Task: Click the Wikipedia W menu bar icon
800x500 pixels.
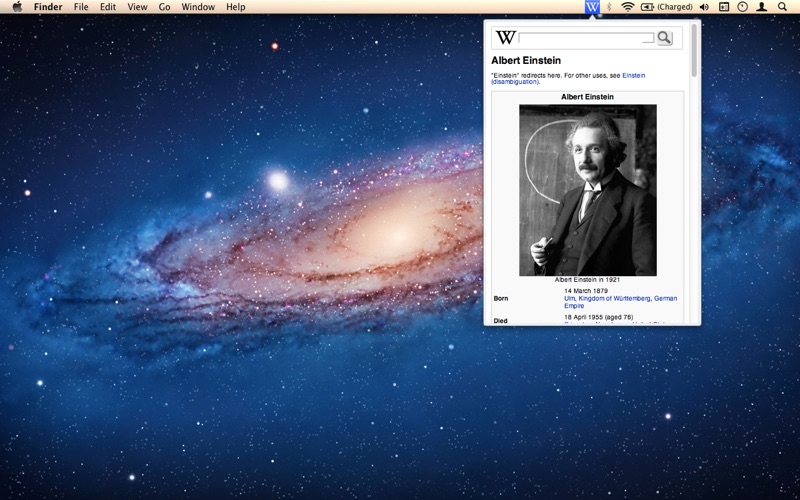Action: pos(592,7)
